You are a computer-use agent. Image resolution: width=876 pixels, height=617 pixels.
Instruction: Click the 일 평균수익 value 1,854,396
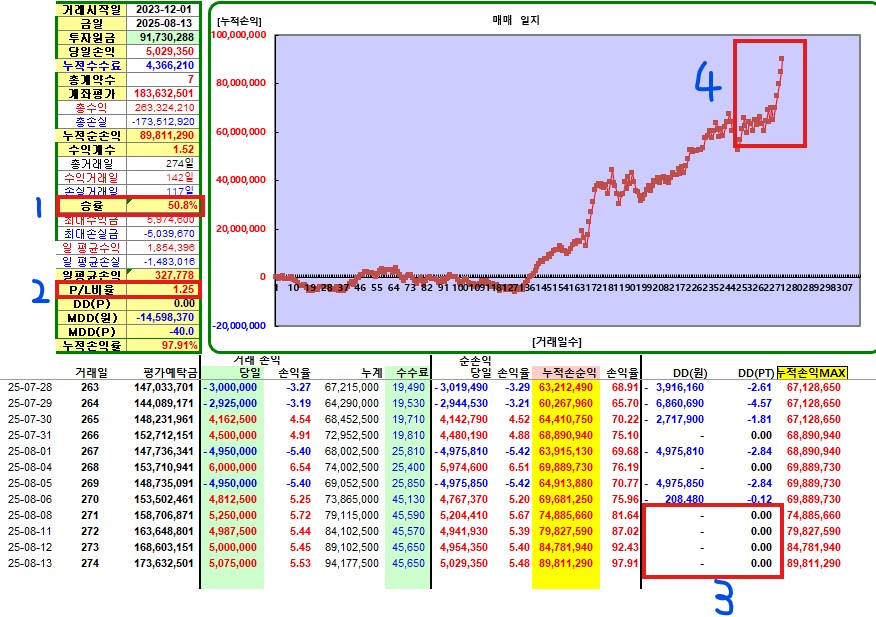pos(163,247)
